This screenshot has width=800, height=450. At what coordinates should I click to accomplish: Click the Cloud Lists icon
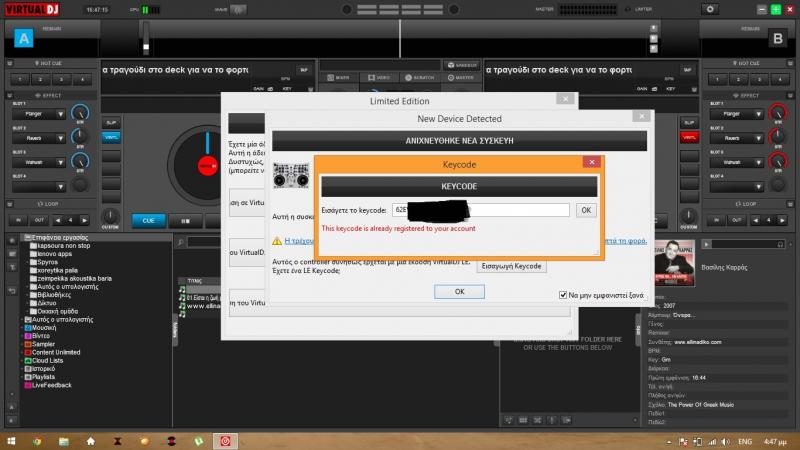point(27,360)
